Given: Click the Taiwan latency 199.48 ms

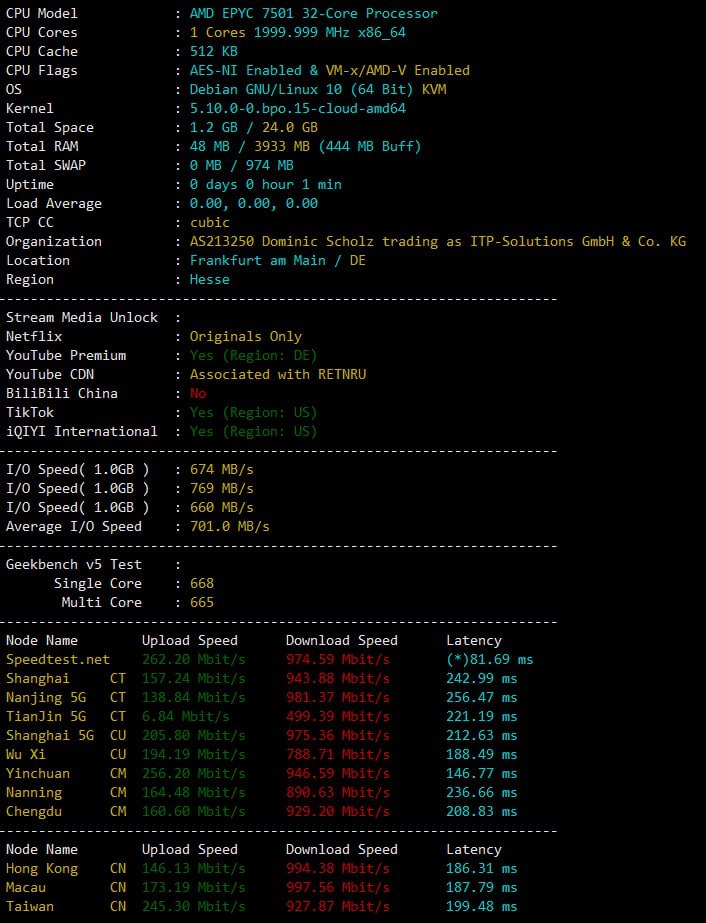Looking at the screenshot, I should pos(481,907).
